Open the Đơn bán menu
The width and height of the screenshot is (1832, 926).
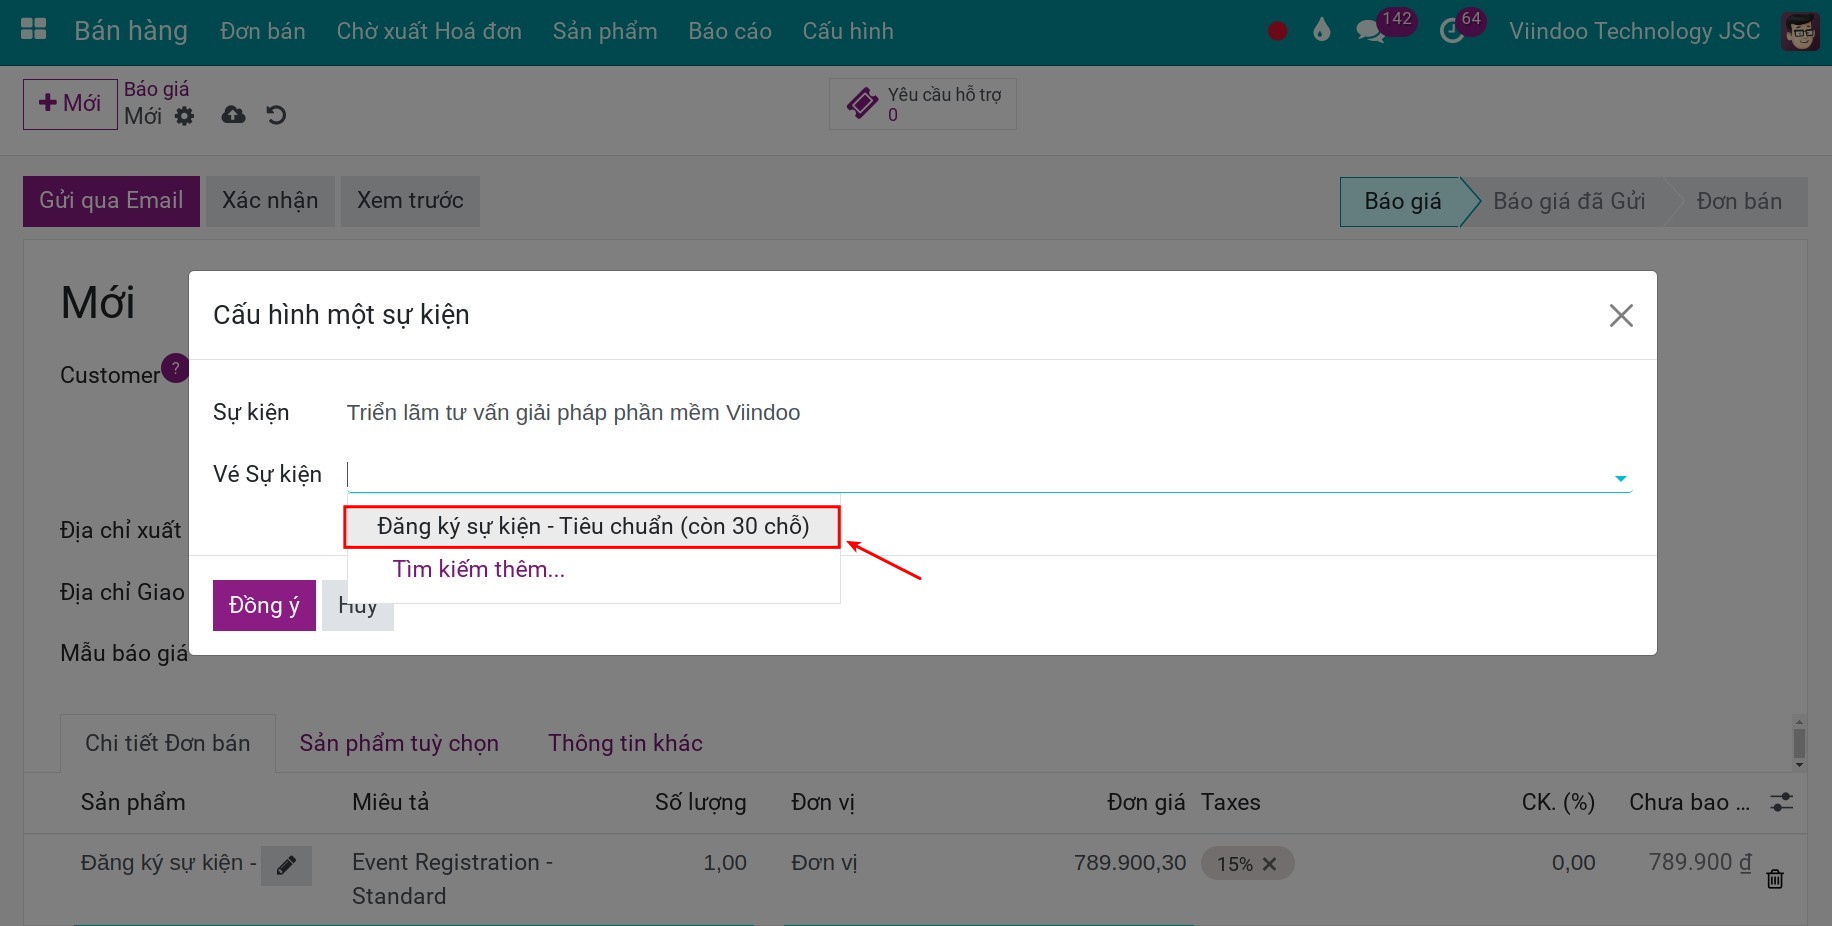coord(263,31)
